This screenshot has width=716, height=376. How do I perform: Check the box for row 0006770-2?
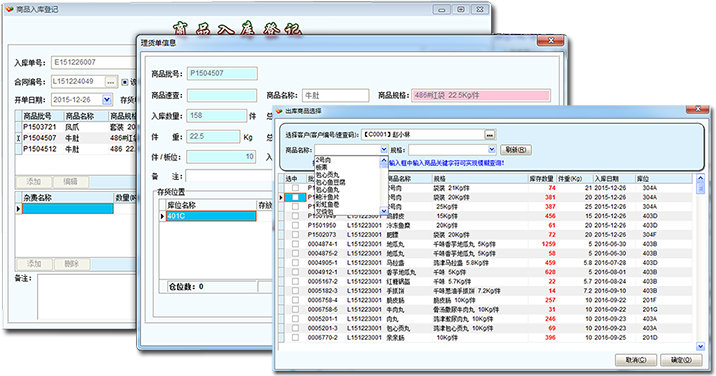[295, 338]
